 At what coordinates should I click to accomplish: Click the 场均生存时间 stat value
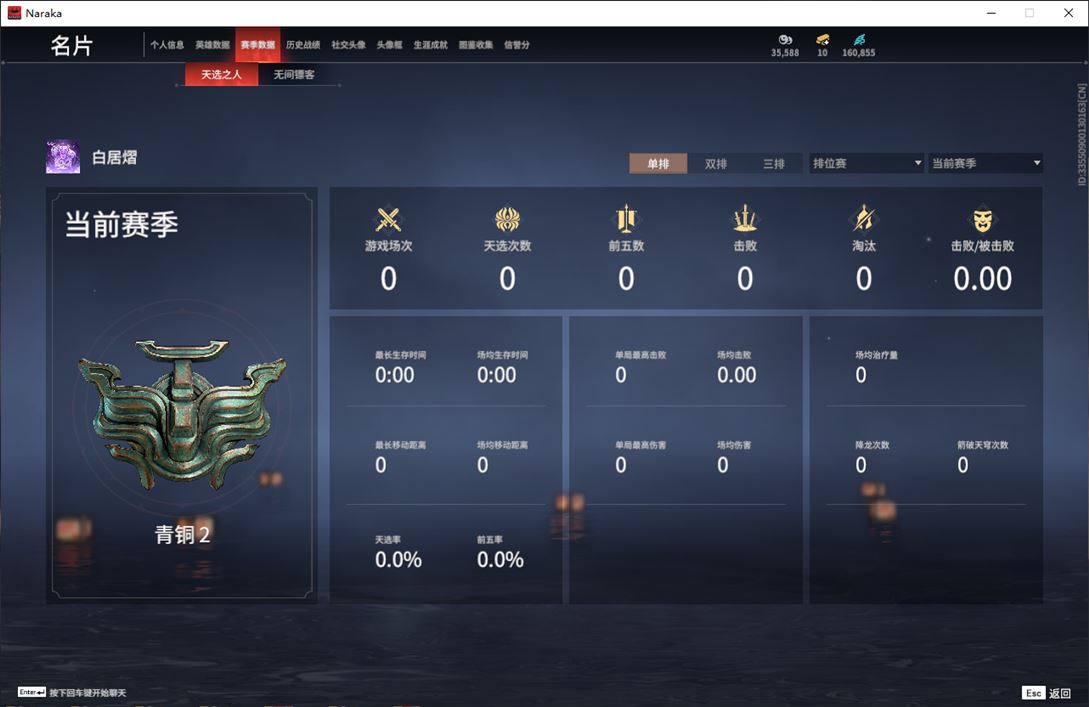(x=497, y=375)
